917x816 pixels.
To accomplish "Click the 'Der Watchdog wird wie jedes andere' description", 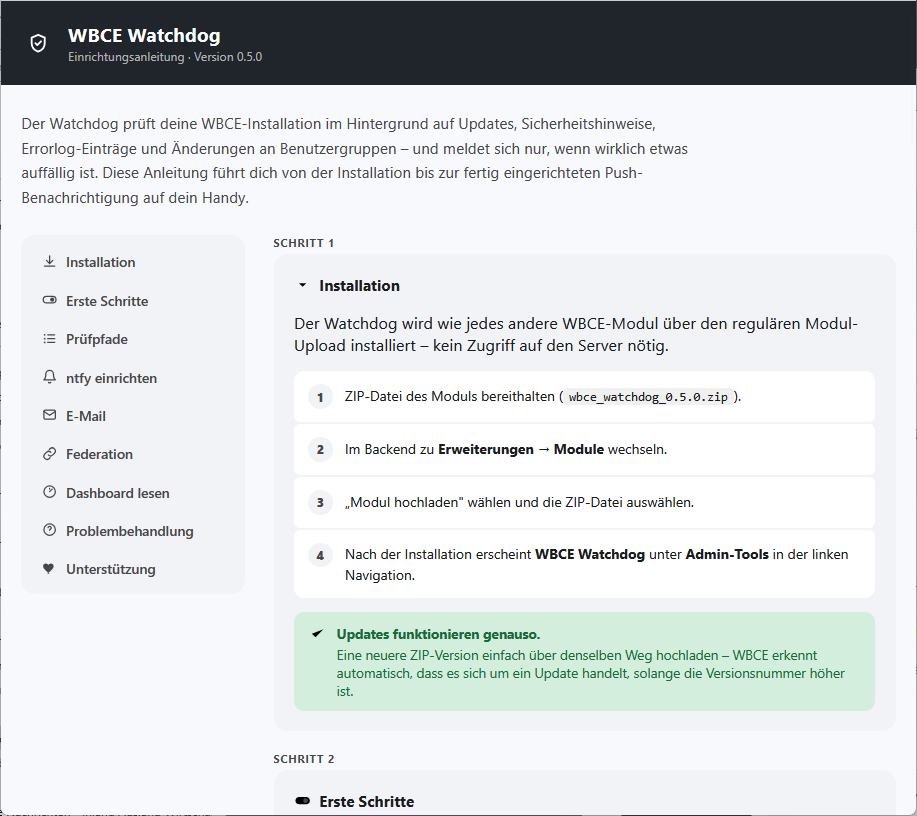I will (575, 335).
